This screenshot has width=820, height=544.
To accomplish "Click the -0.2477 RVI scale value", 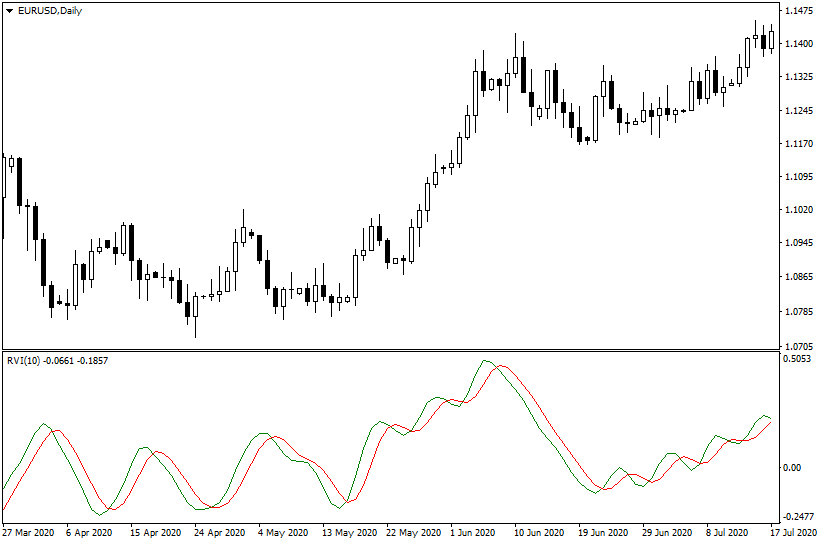I will click(799, 517).
